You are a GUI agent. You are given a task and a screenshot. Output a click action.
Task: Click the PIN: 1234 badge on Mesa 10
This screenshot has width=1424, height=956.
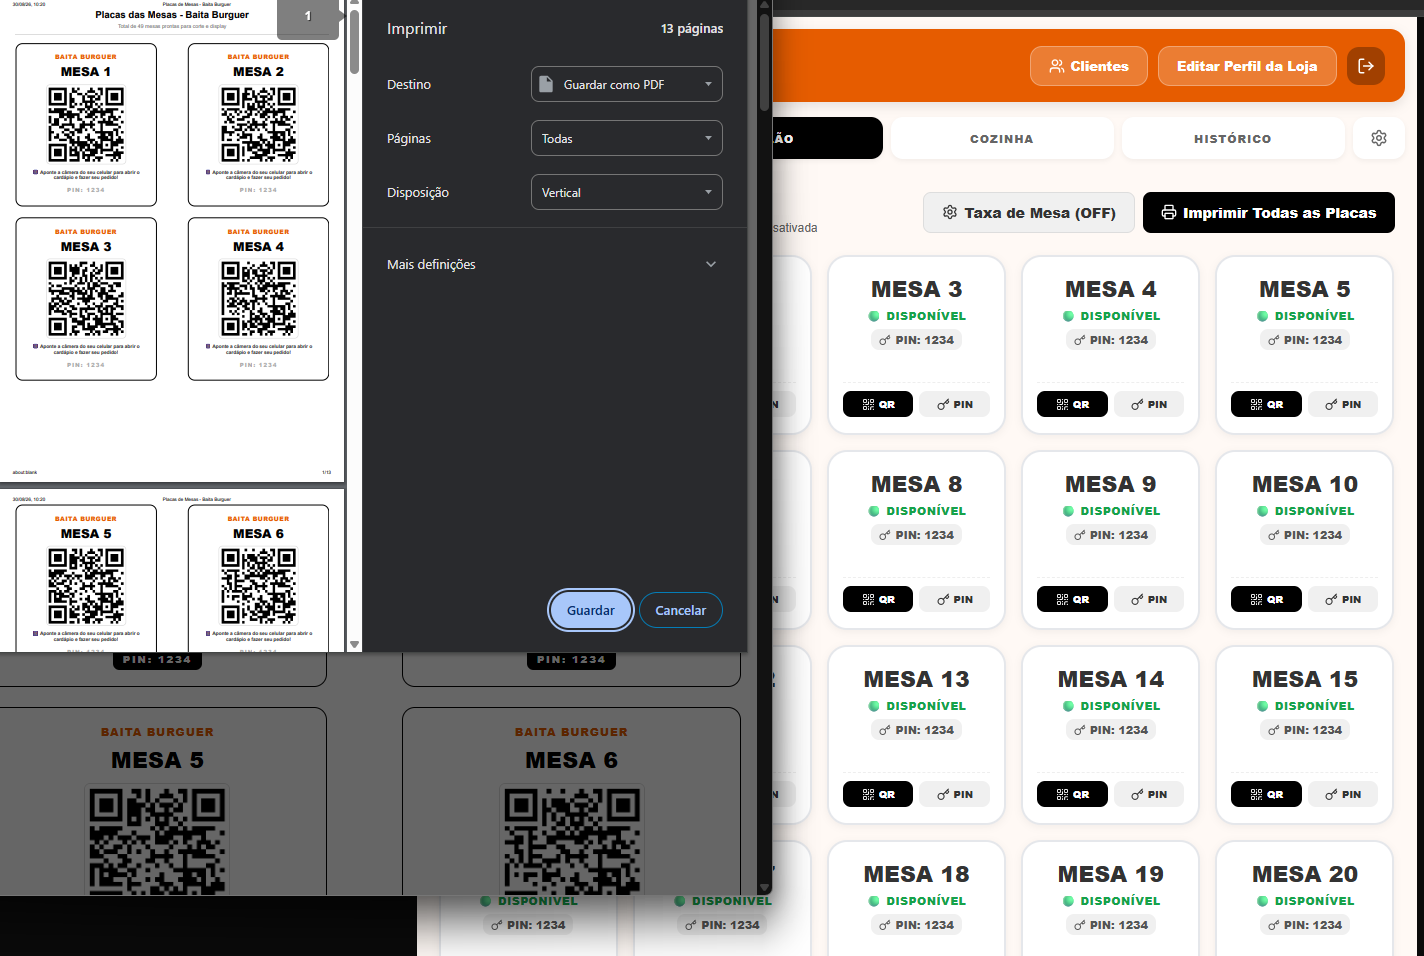coord(1304,535)
